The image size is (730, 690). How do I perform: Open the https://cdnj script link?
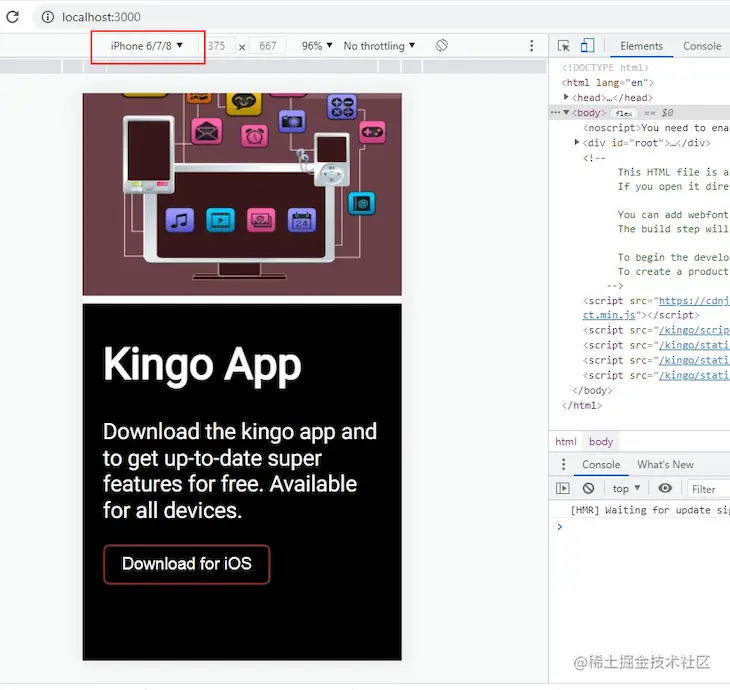pos(694,301)
